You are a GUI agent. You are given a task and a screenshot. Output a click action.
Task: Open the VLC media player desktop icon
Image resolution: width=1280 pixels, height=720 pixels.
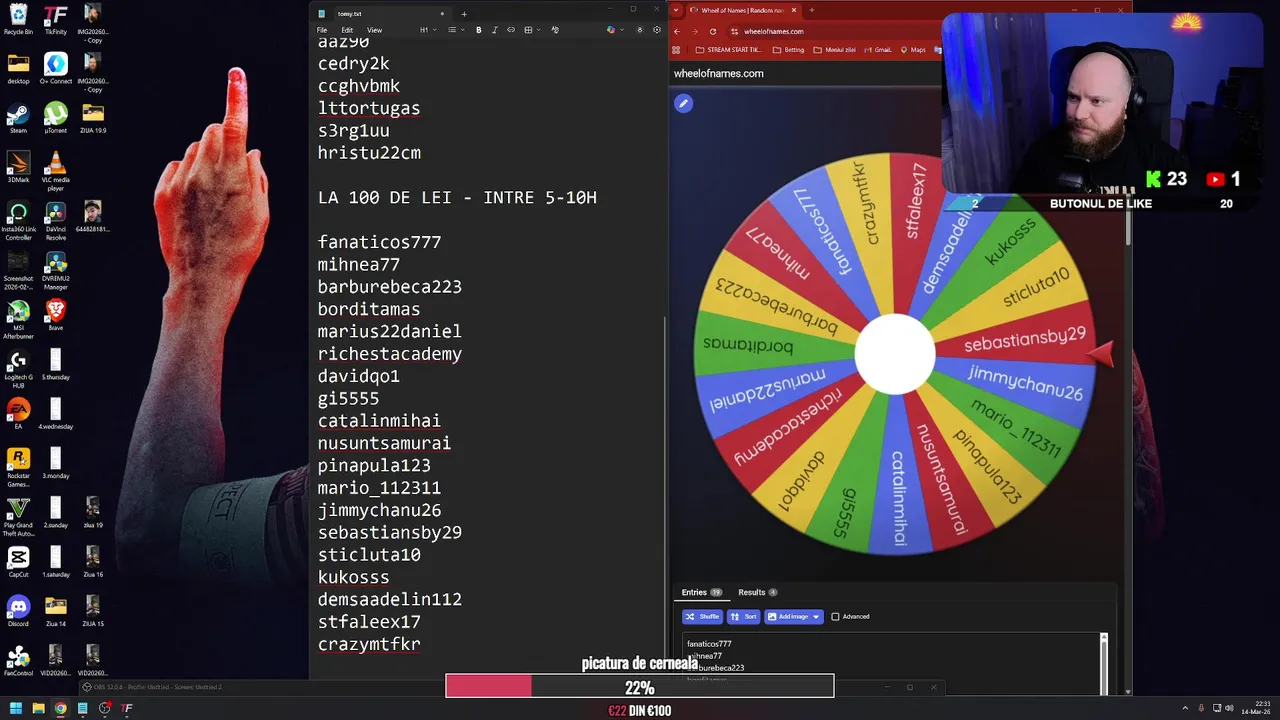pyautogui.click(x=55, y=170)
